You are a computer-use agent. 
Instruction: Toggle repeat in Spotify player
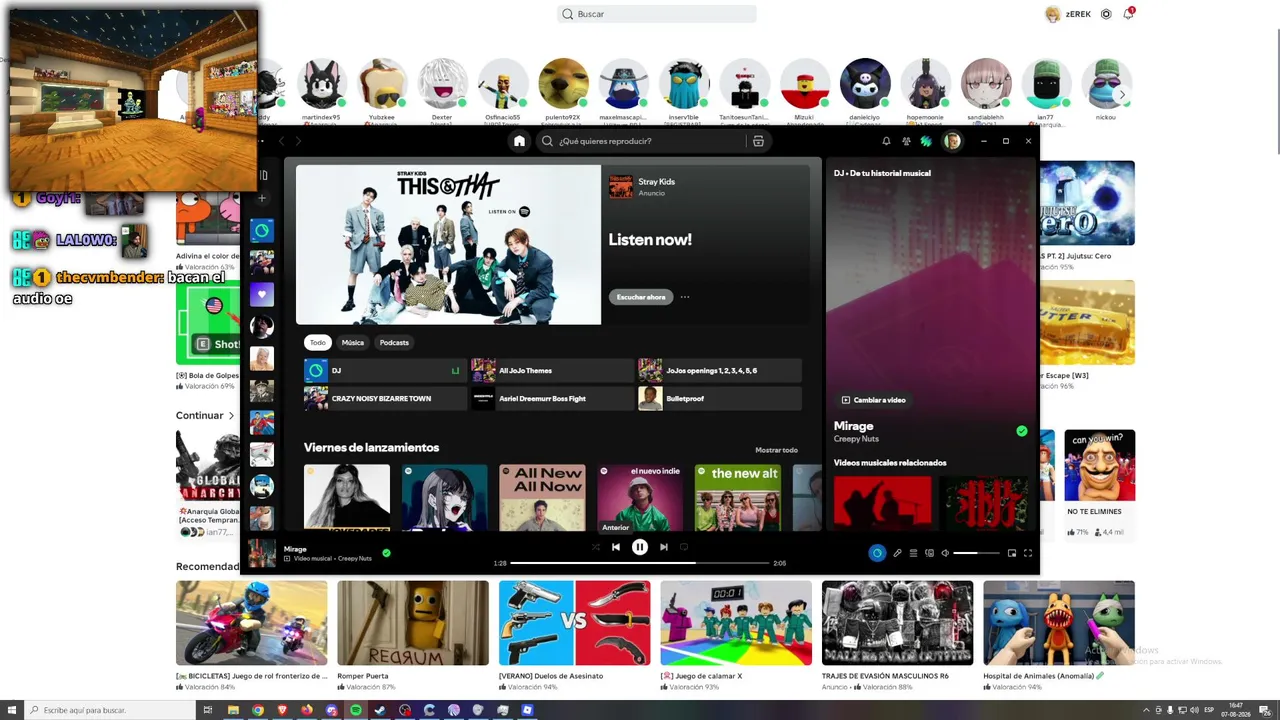tap(684, 547)
